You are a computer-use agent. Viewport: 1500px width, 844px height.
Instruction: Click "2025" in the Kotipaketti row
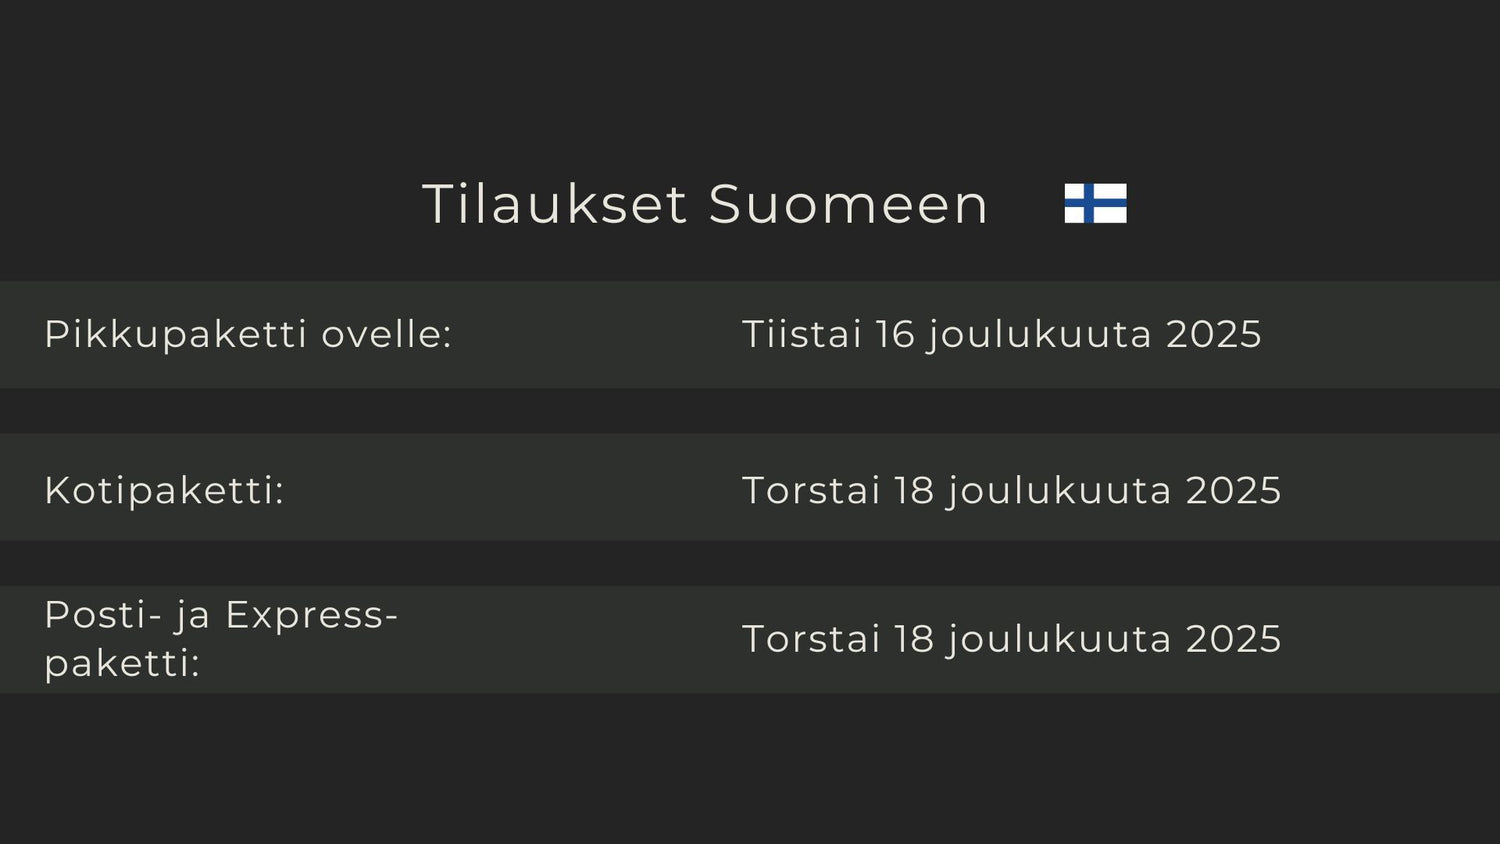pos(1233,491)
